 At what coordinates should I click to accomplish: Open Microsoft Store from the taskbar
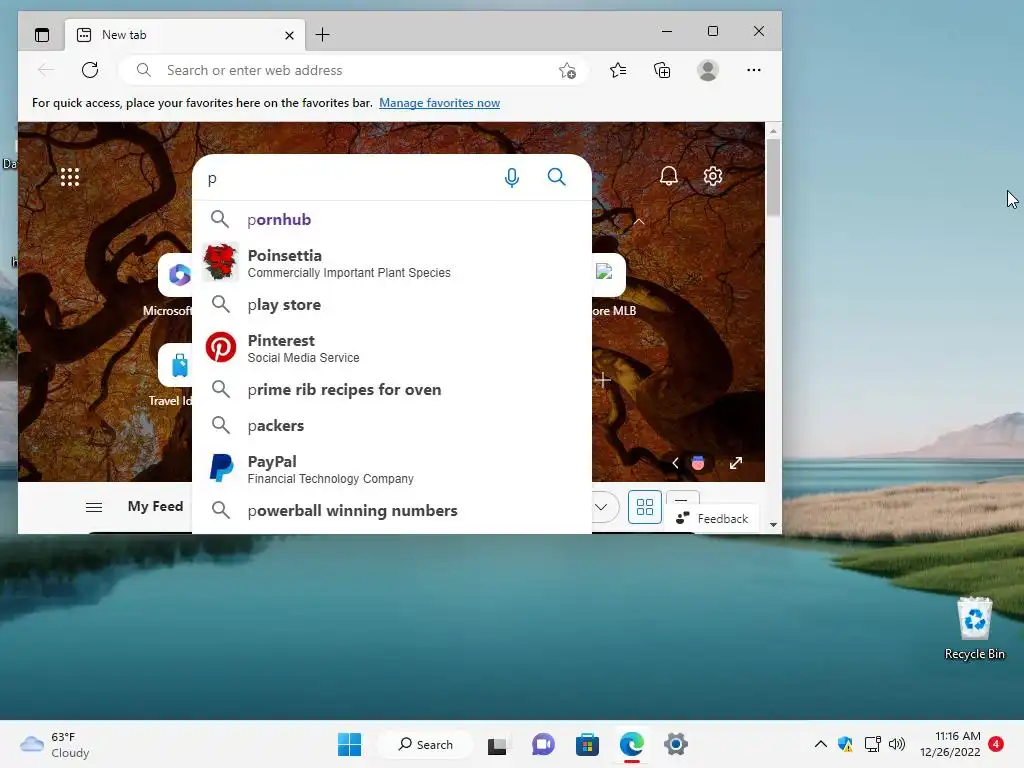(x=587, y=744)
